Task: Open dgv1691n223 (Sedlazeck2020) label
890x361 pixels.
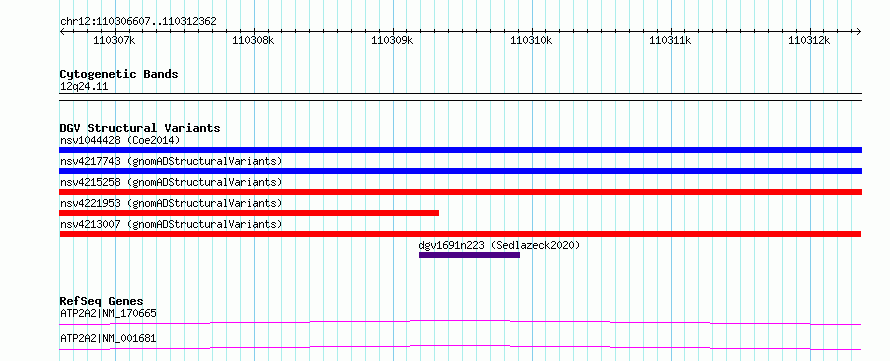Action: click(x=499, y=245)
